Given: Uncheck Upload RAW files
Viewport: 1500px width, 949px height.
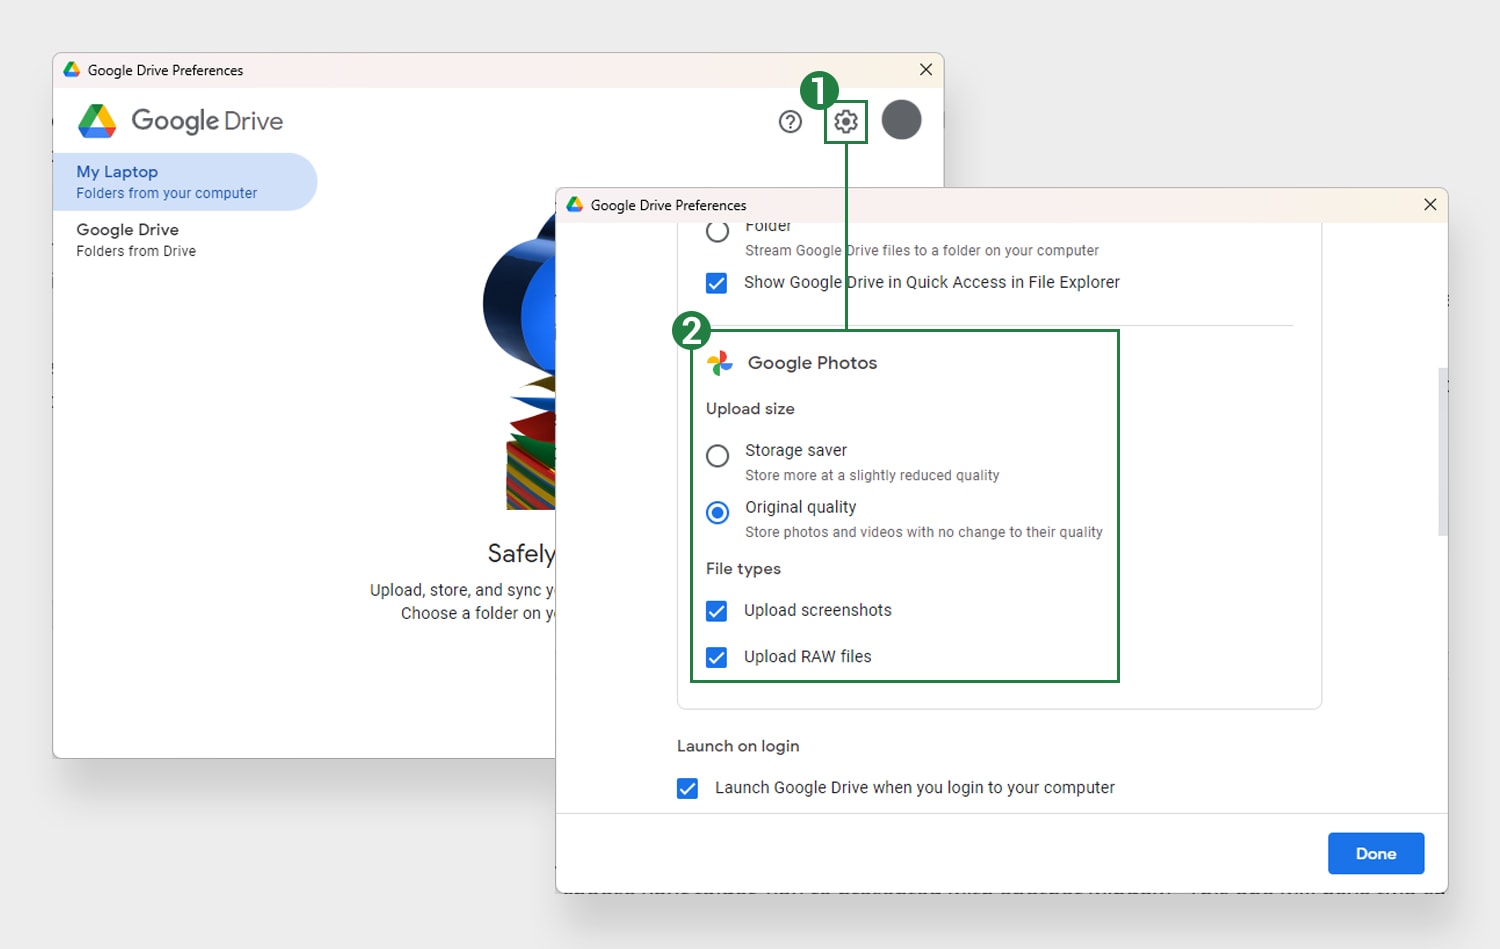Looking at the screenshot, I should click(x=716, y=657).
